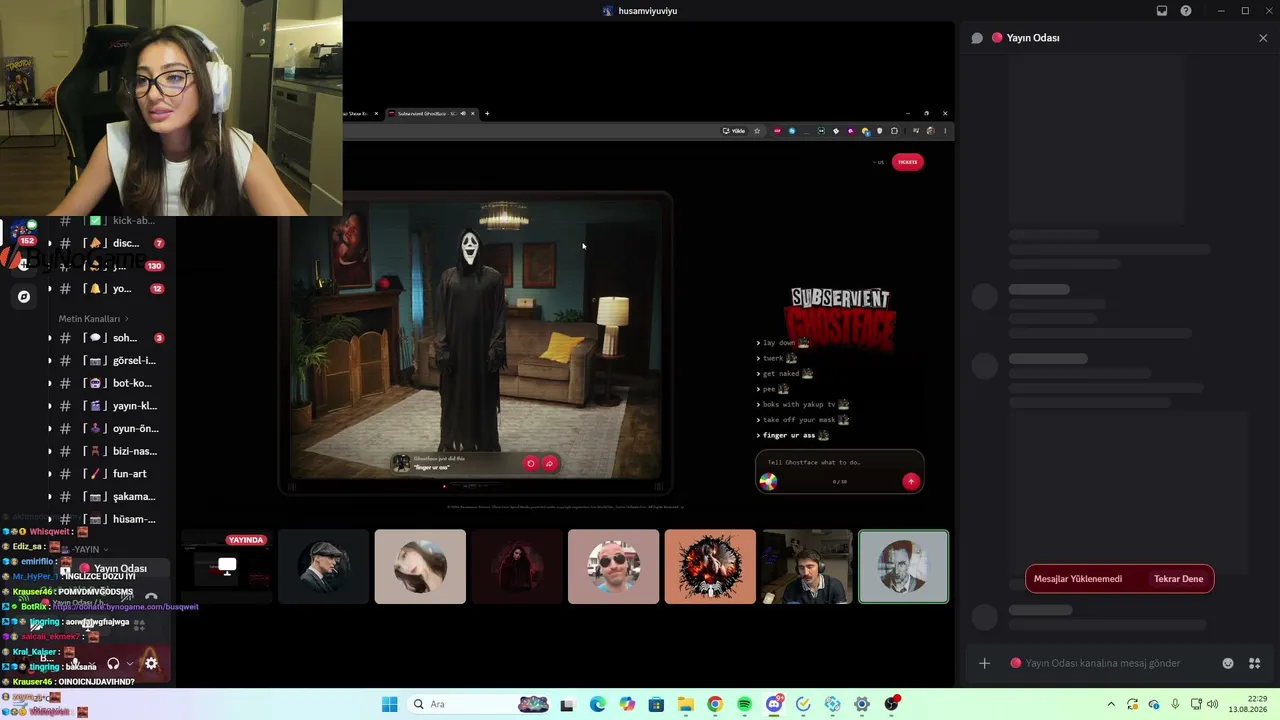Open Microsoft Store from taskbar
The width and height of the screenshot is (1280, 720).
tap(656, 704)
